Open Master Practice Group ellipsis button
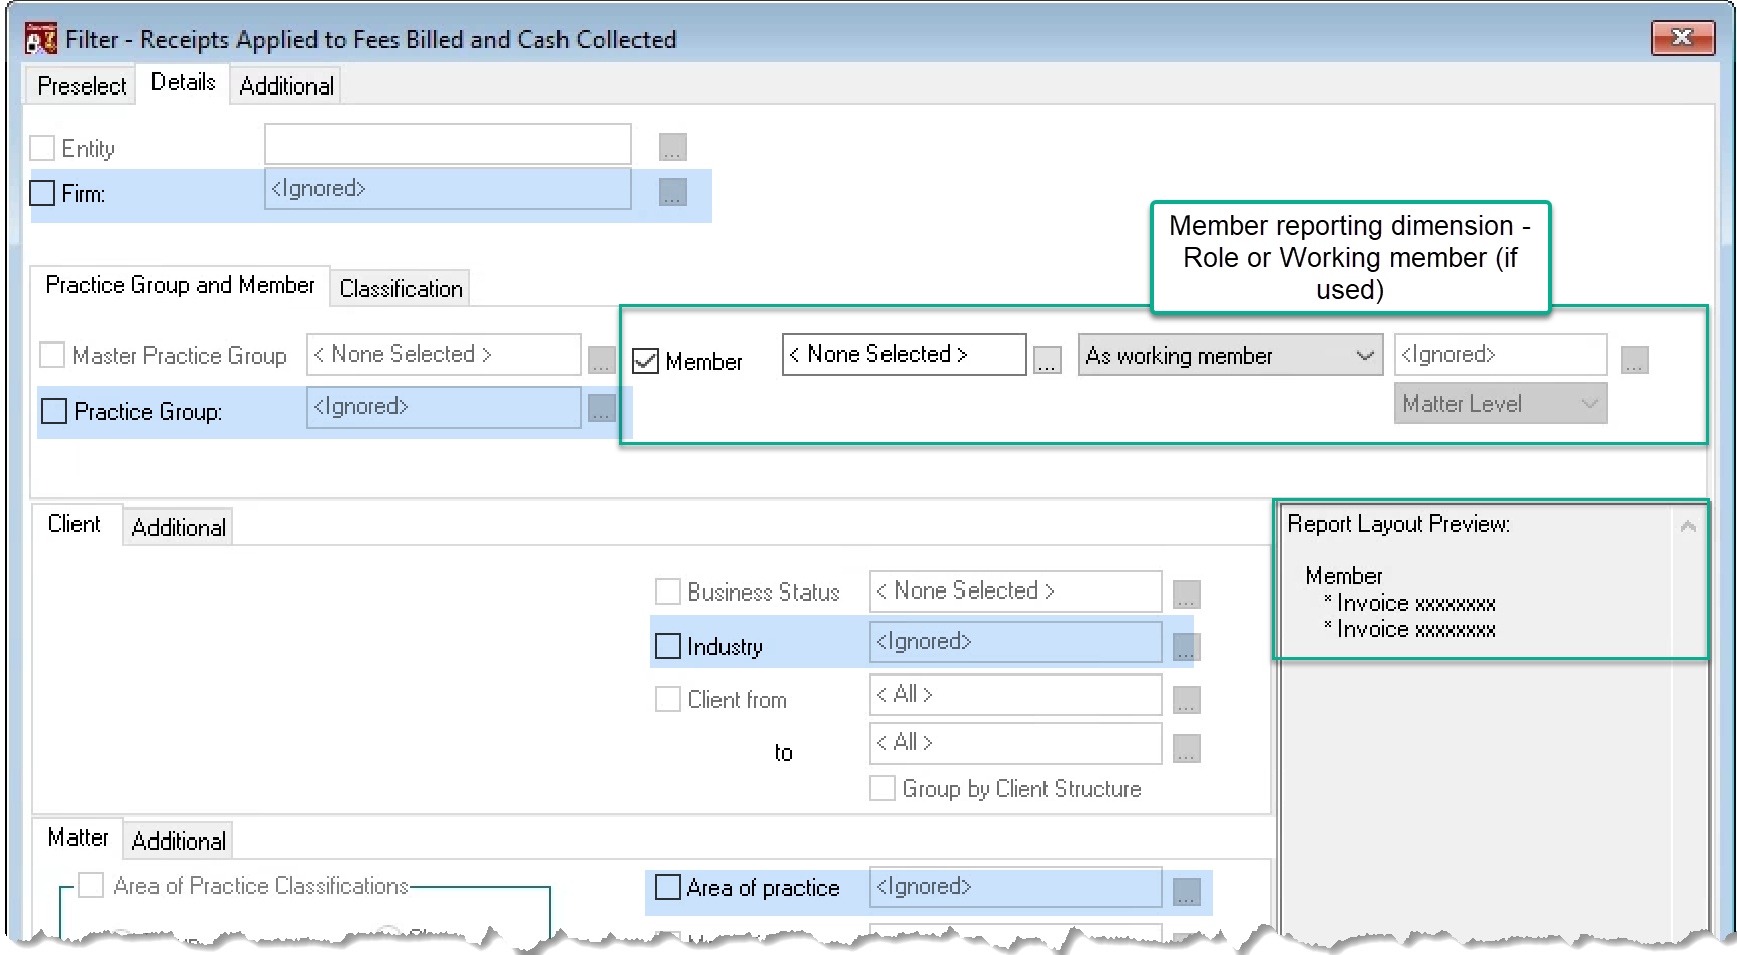Screen dimensions: 1737x955 [601, 360]
